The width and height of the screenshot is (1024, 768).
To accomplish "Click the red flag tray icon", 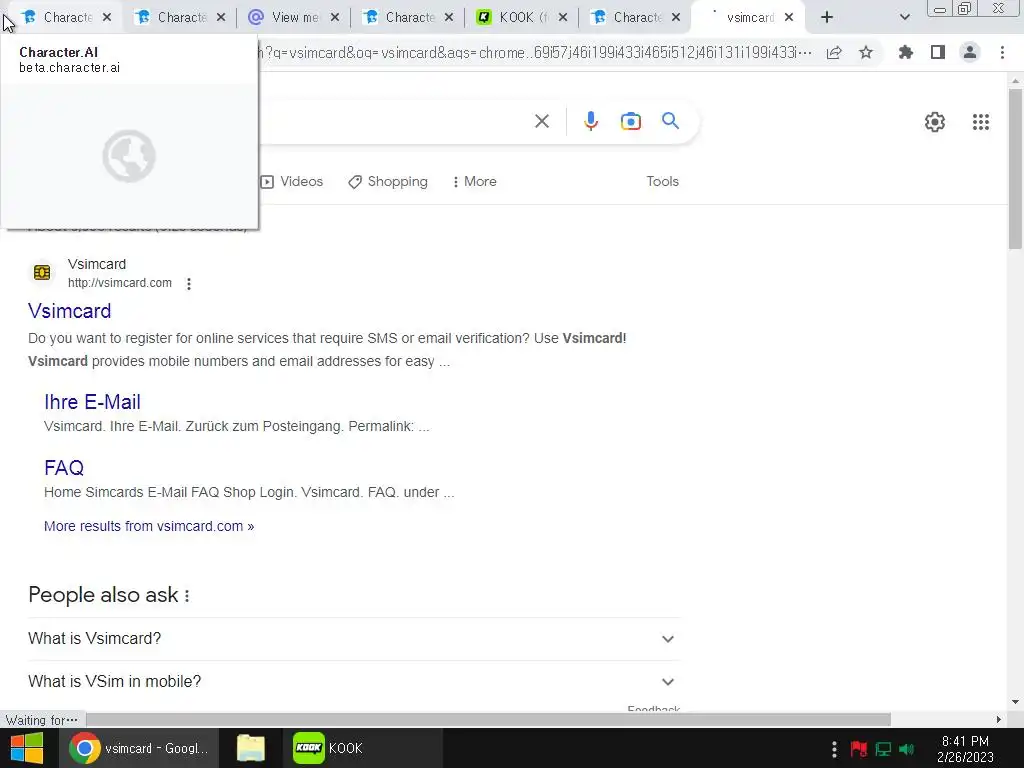I will tap(858, 749).
